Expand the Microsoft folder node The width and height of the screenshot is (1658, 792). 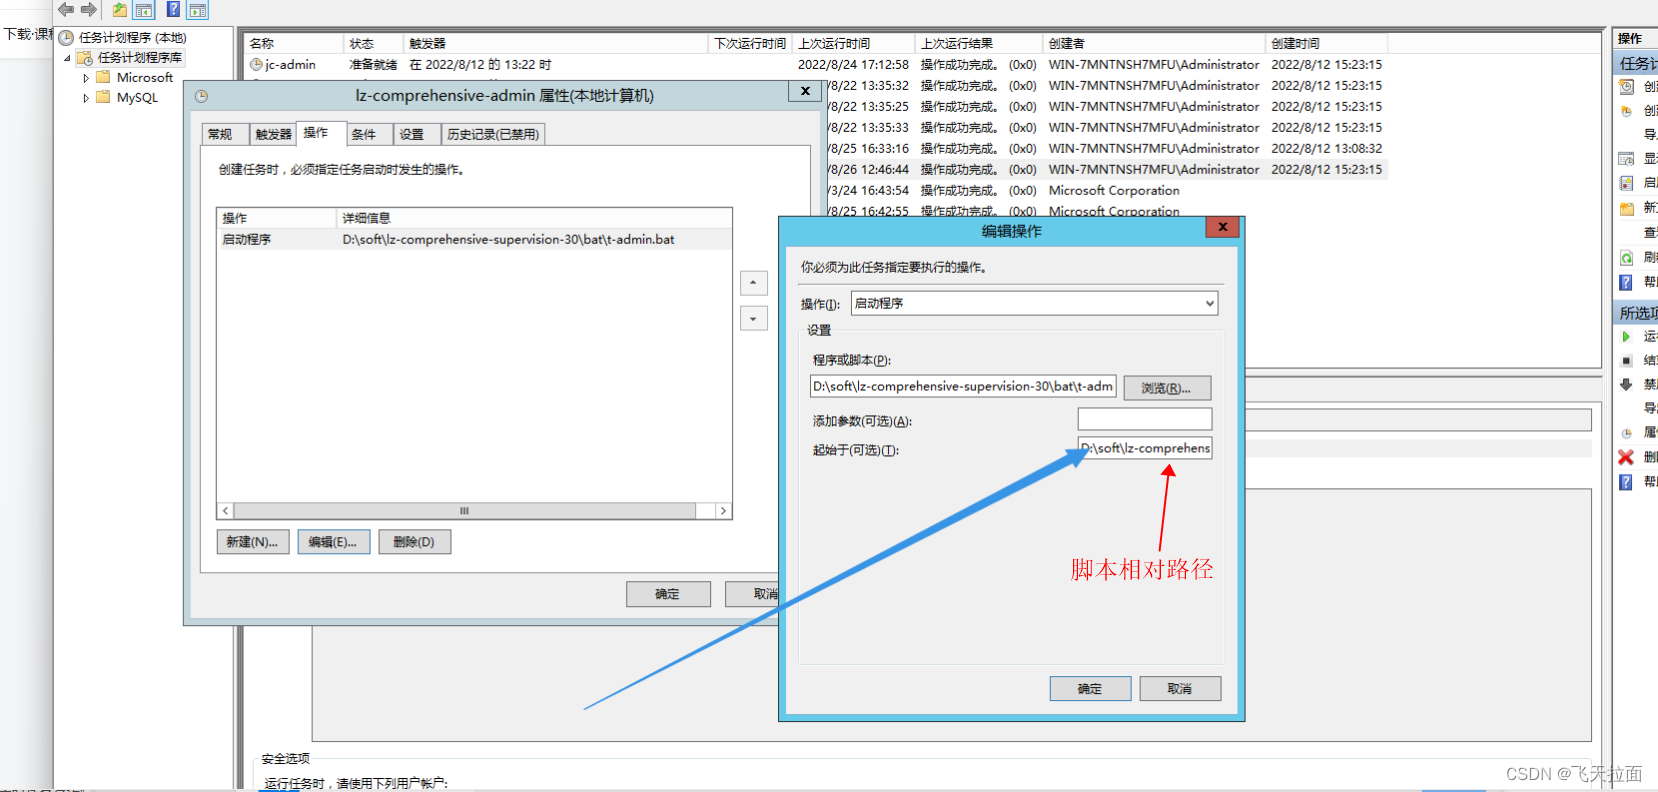click(x=86, y=78)
